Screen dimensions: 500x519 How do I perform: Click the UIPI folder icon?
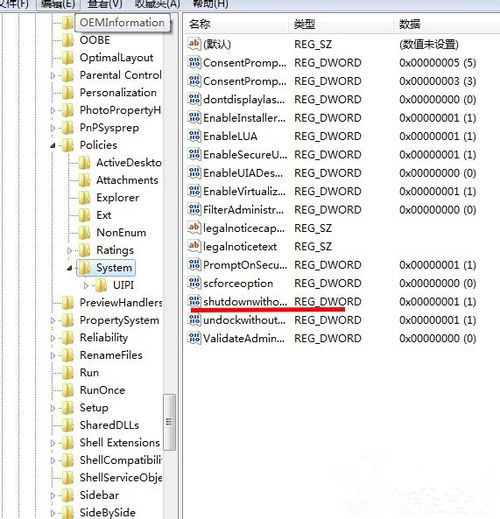pos(101,285)
